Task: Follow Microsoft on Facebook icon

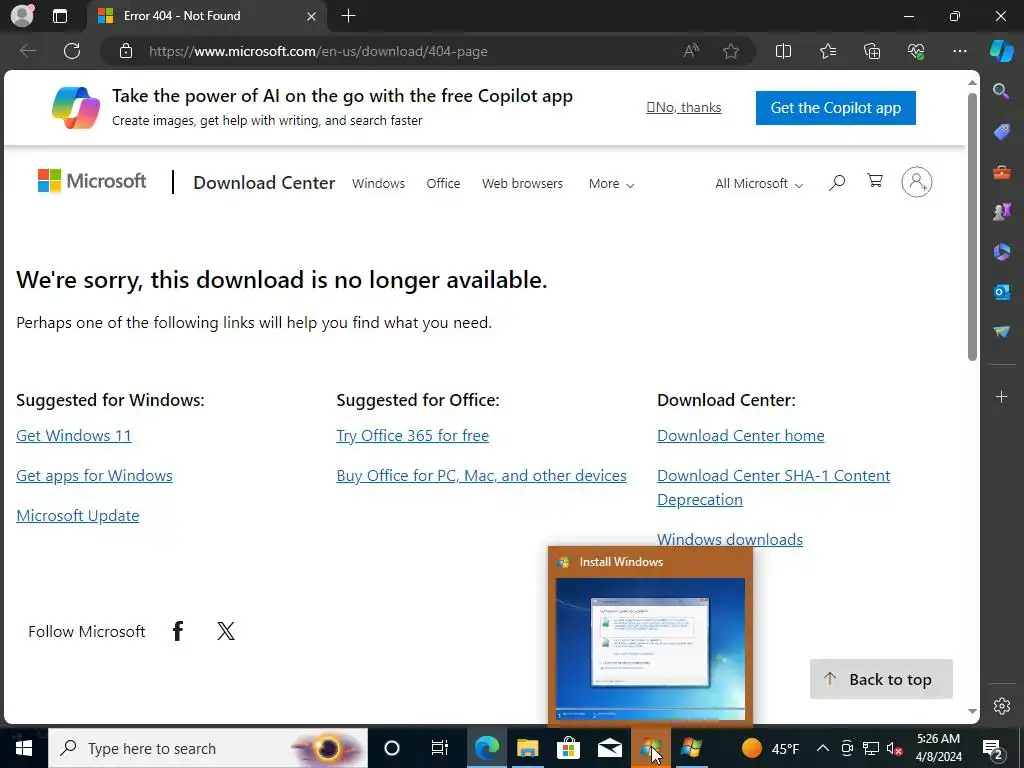Action: tap(178, 631)
